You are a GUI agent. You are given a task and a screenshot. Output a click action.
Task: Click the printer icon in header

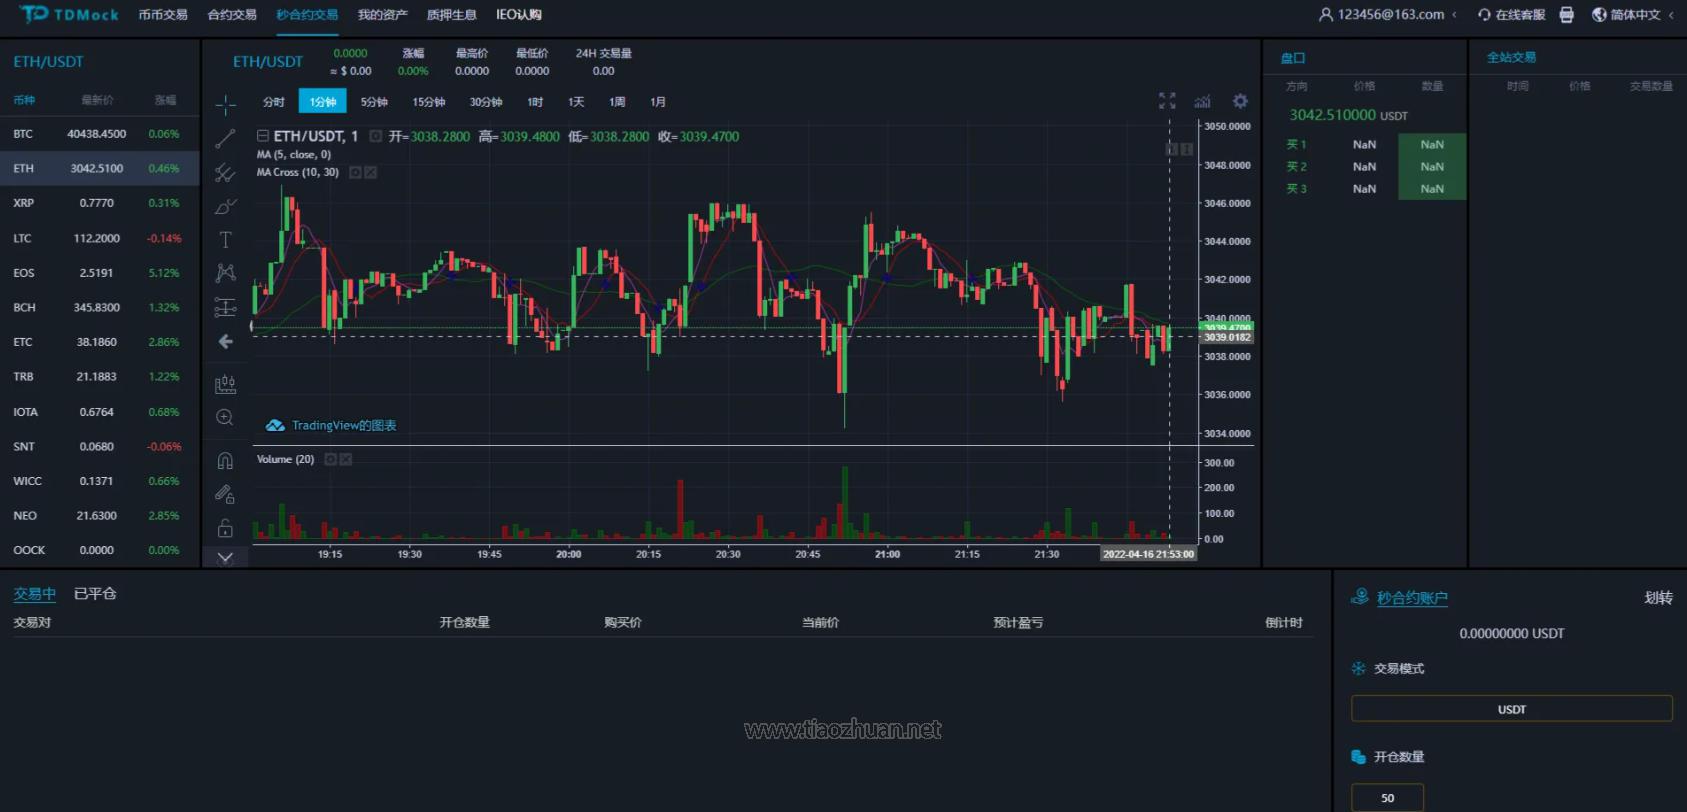tap(1567, 15)
